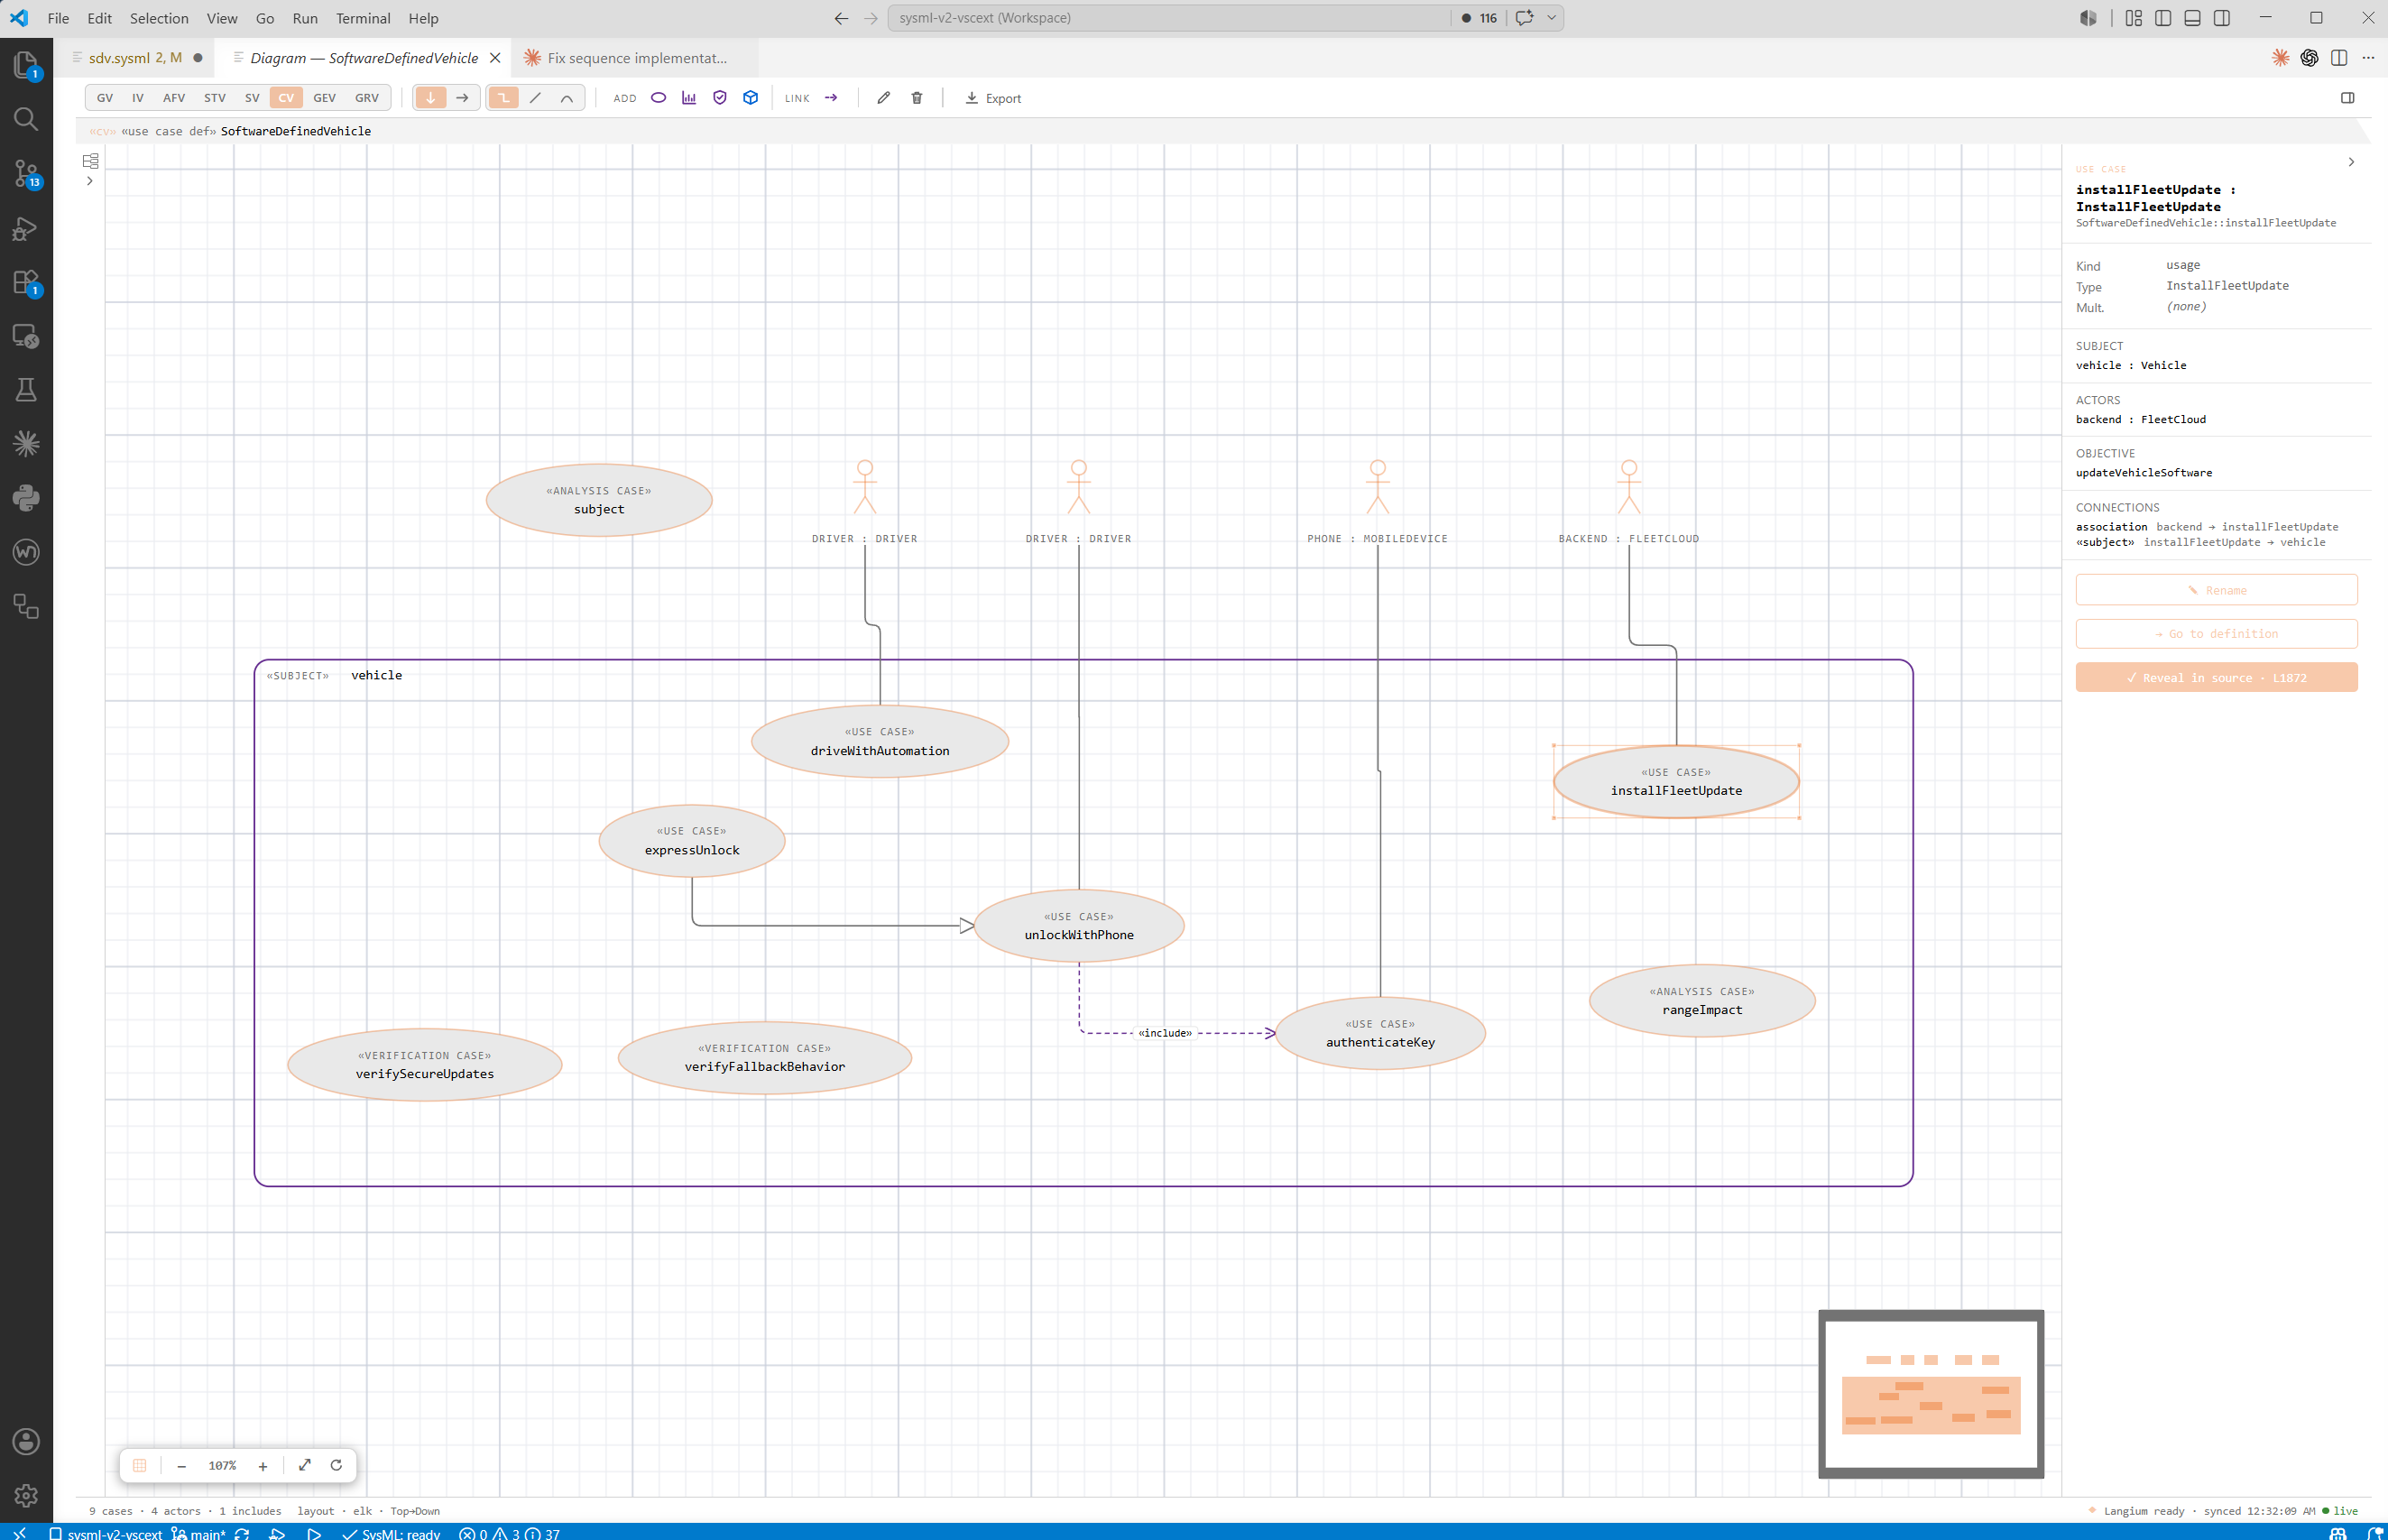Click the diagram minimap thumbnail
This screenshot has height=1540, width=2388.
pyautogui.click(x=1931, y=1394)
